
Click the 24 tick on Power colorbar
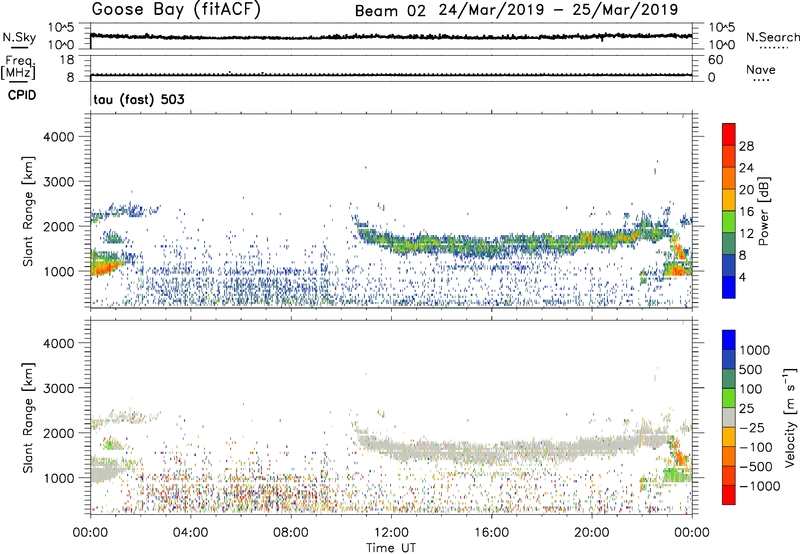pos(746,168)
